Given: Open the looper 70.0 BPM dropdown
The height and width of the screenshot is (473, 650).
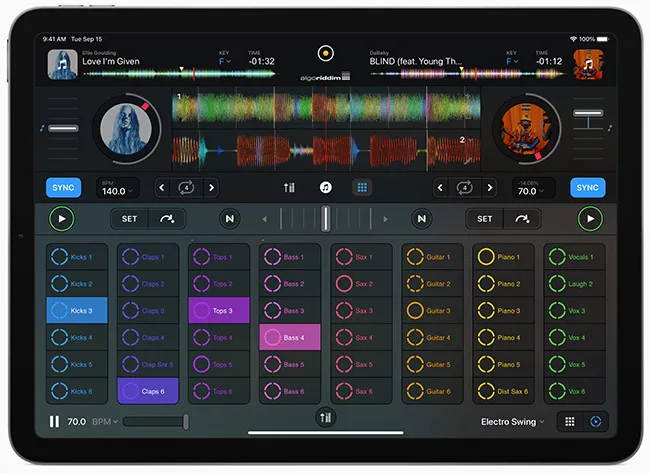Looking at the screenshot, I should click(92, 422).
